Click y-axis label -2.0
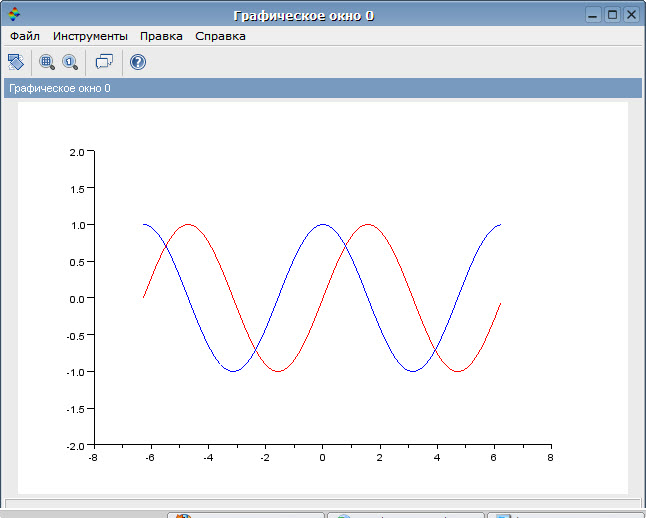 [75, 446]
